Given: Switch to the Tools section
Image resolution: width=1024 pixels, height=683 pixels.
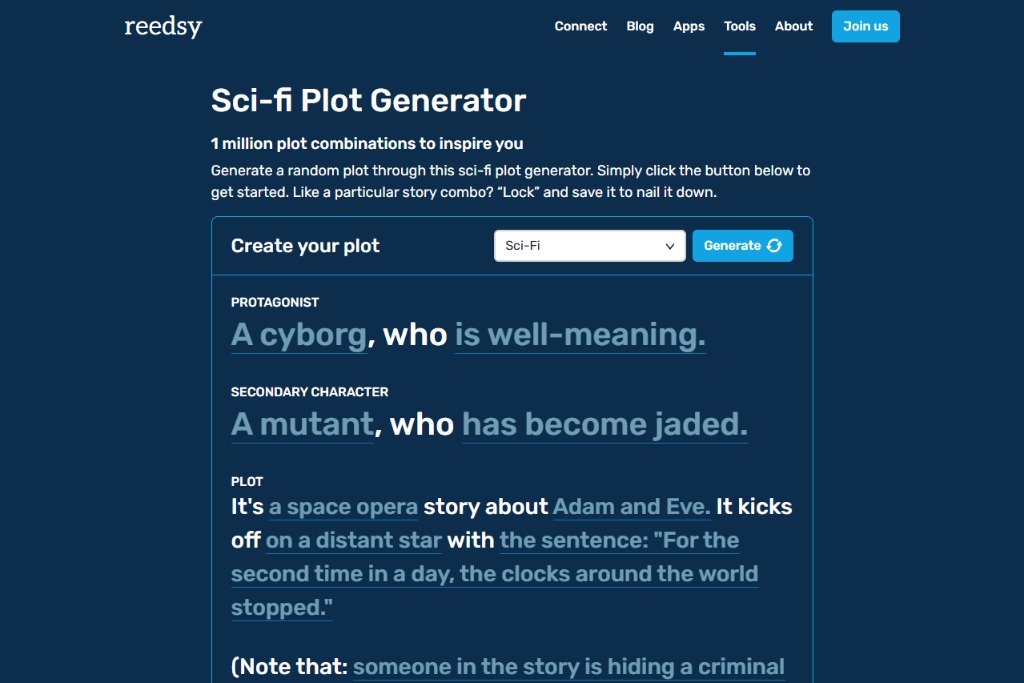Looking at the screenshot, I should tap(740, 26).
